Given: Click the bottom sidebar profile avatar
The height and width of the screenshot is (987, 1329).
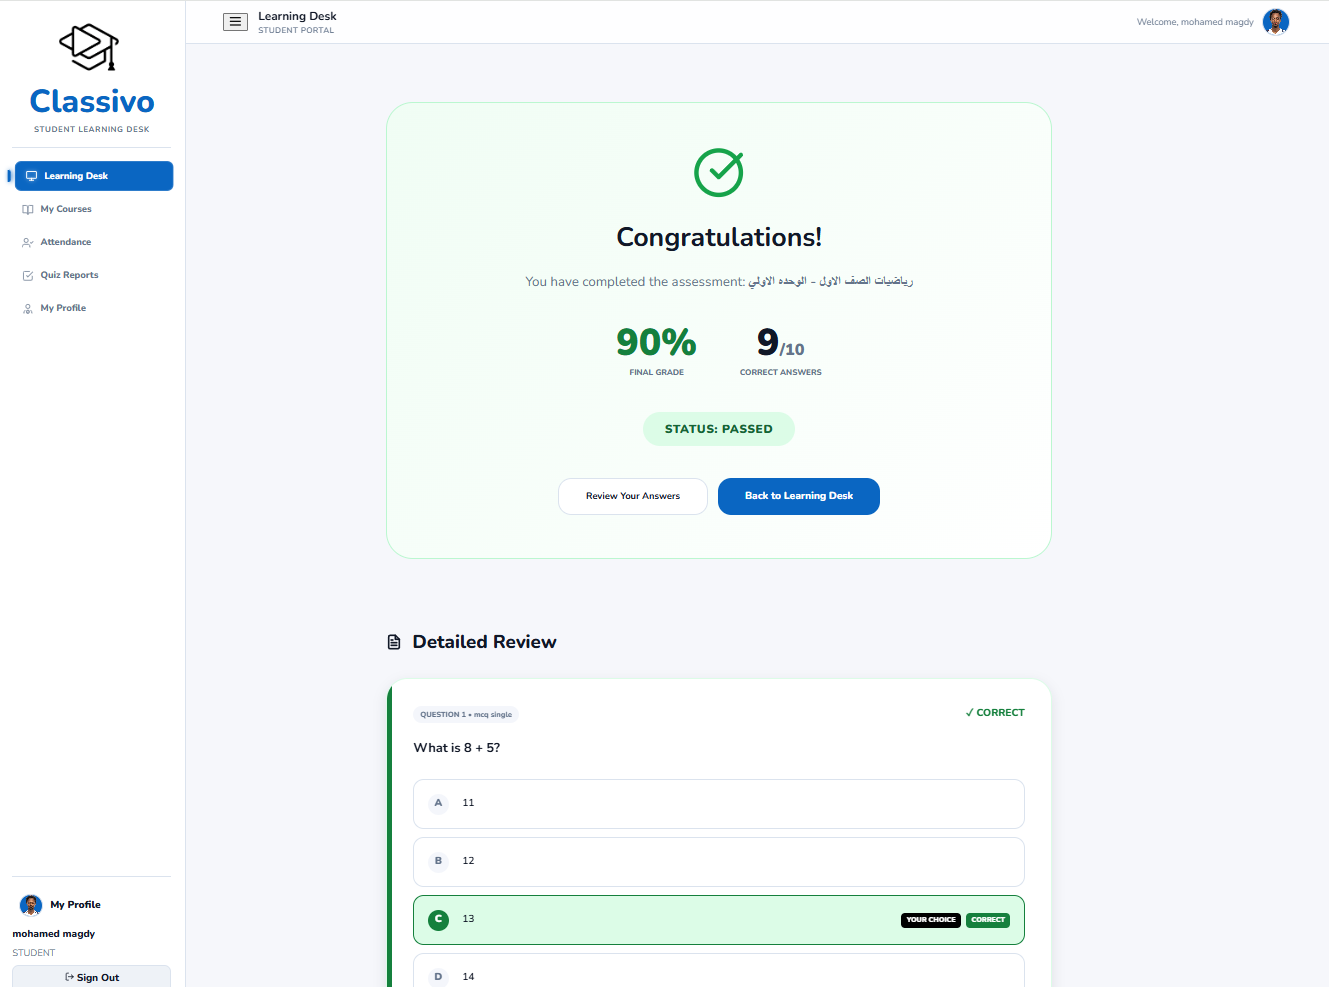Looking at the screenshot, I should [x=31, y=905].
